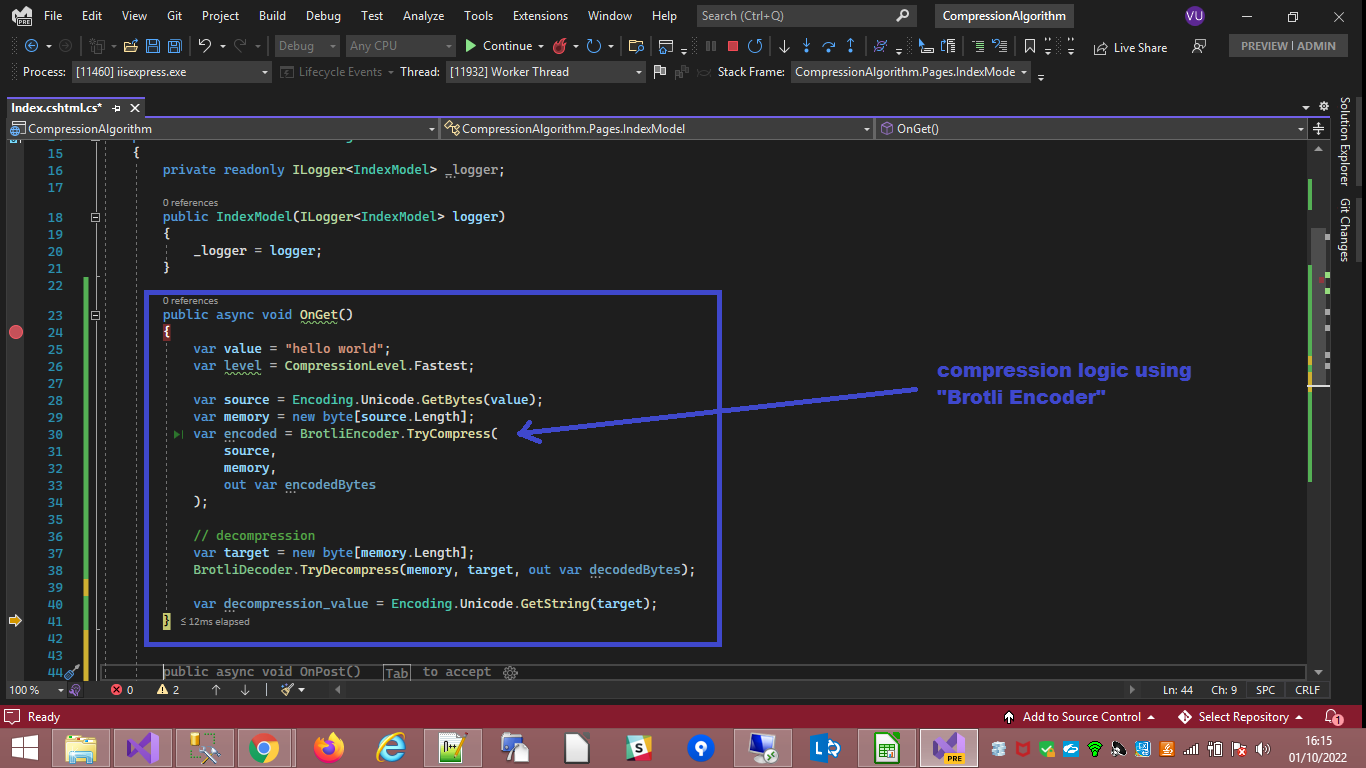Open File Explorer from the taskbar

click(x=81, y=748)
